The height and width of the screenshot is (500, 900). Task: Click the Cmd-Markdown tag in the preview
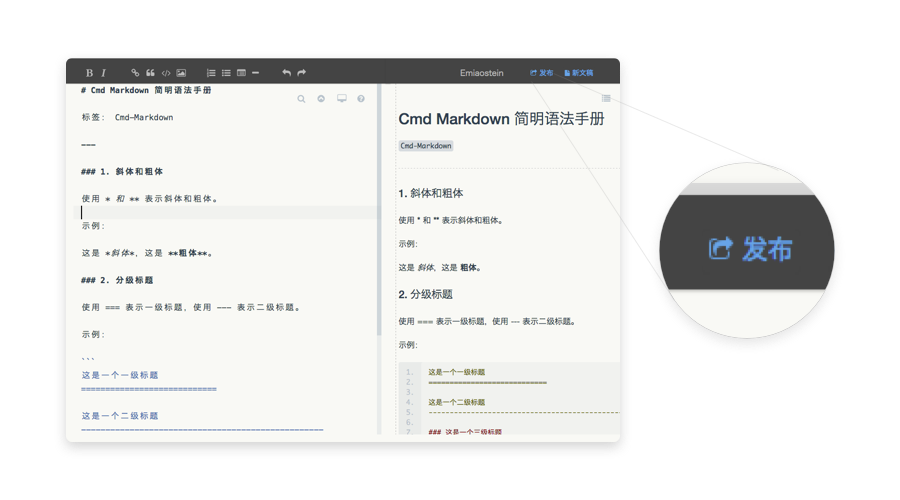coord(426,146)
